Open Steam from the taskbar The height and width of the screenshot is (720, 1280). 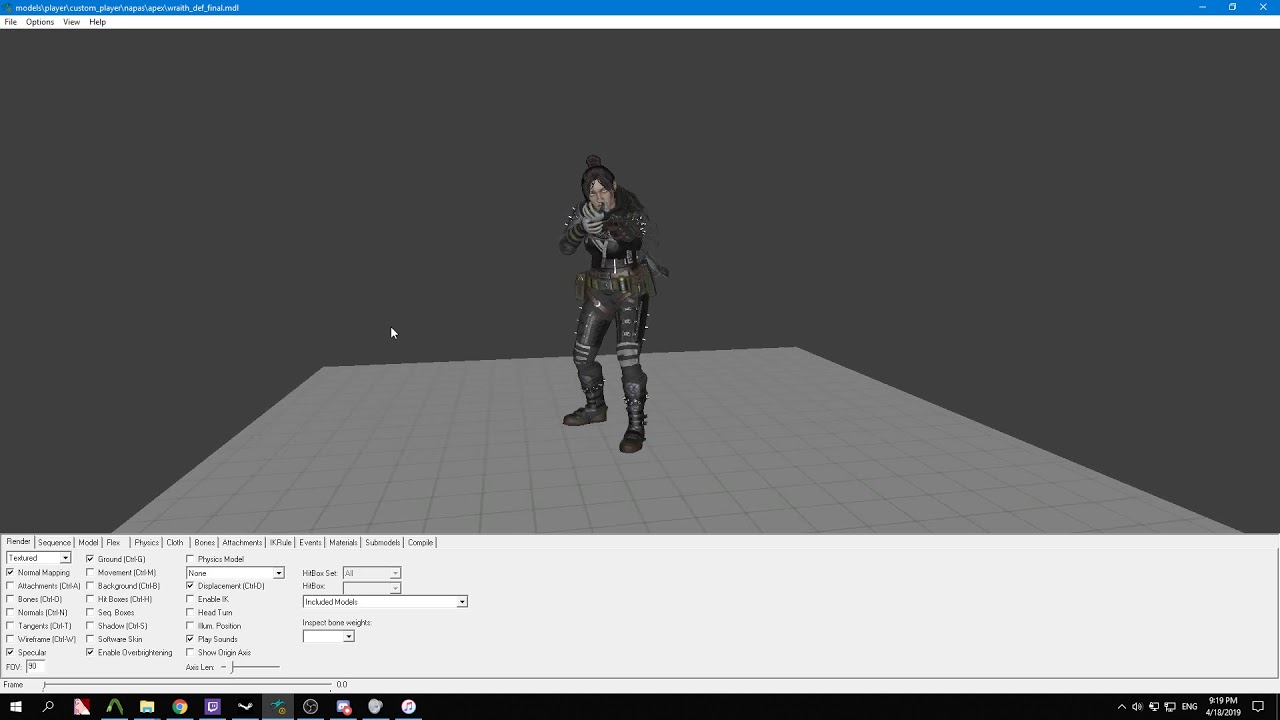pos(245,707)
